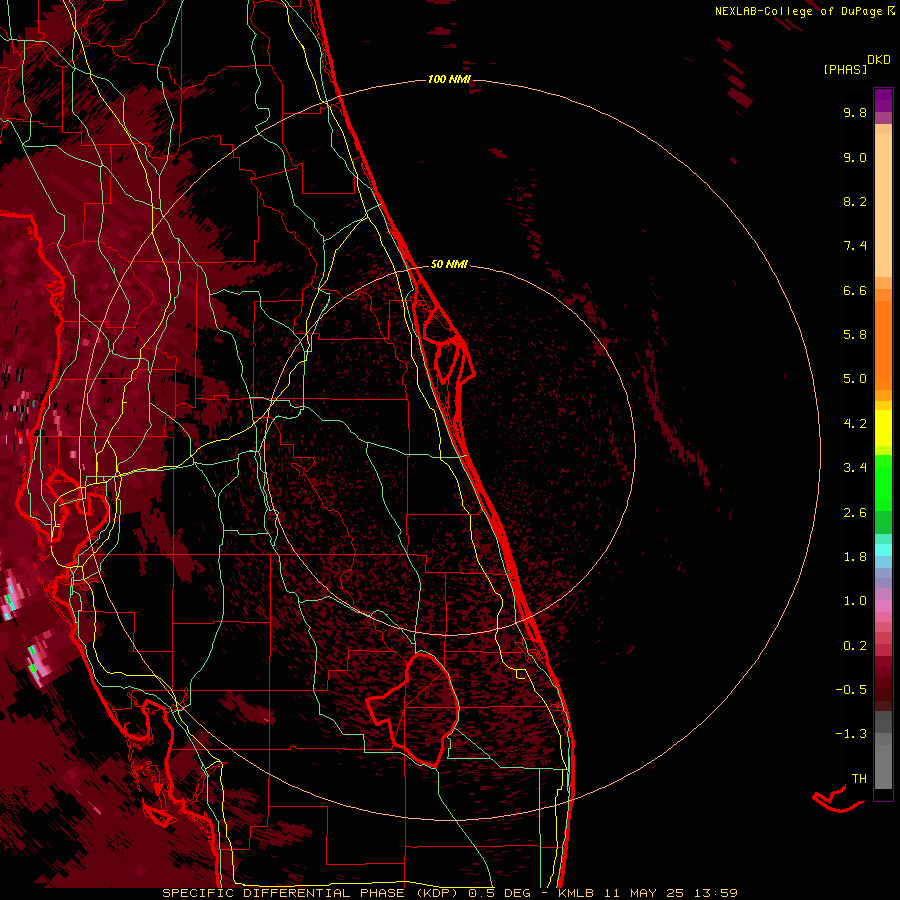This screenshot has height=900, width=900.
Task: Click the DKD product code label
Action: coord(878,60)
